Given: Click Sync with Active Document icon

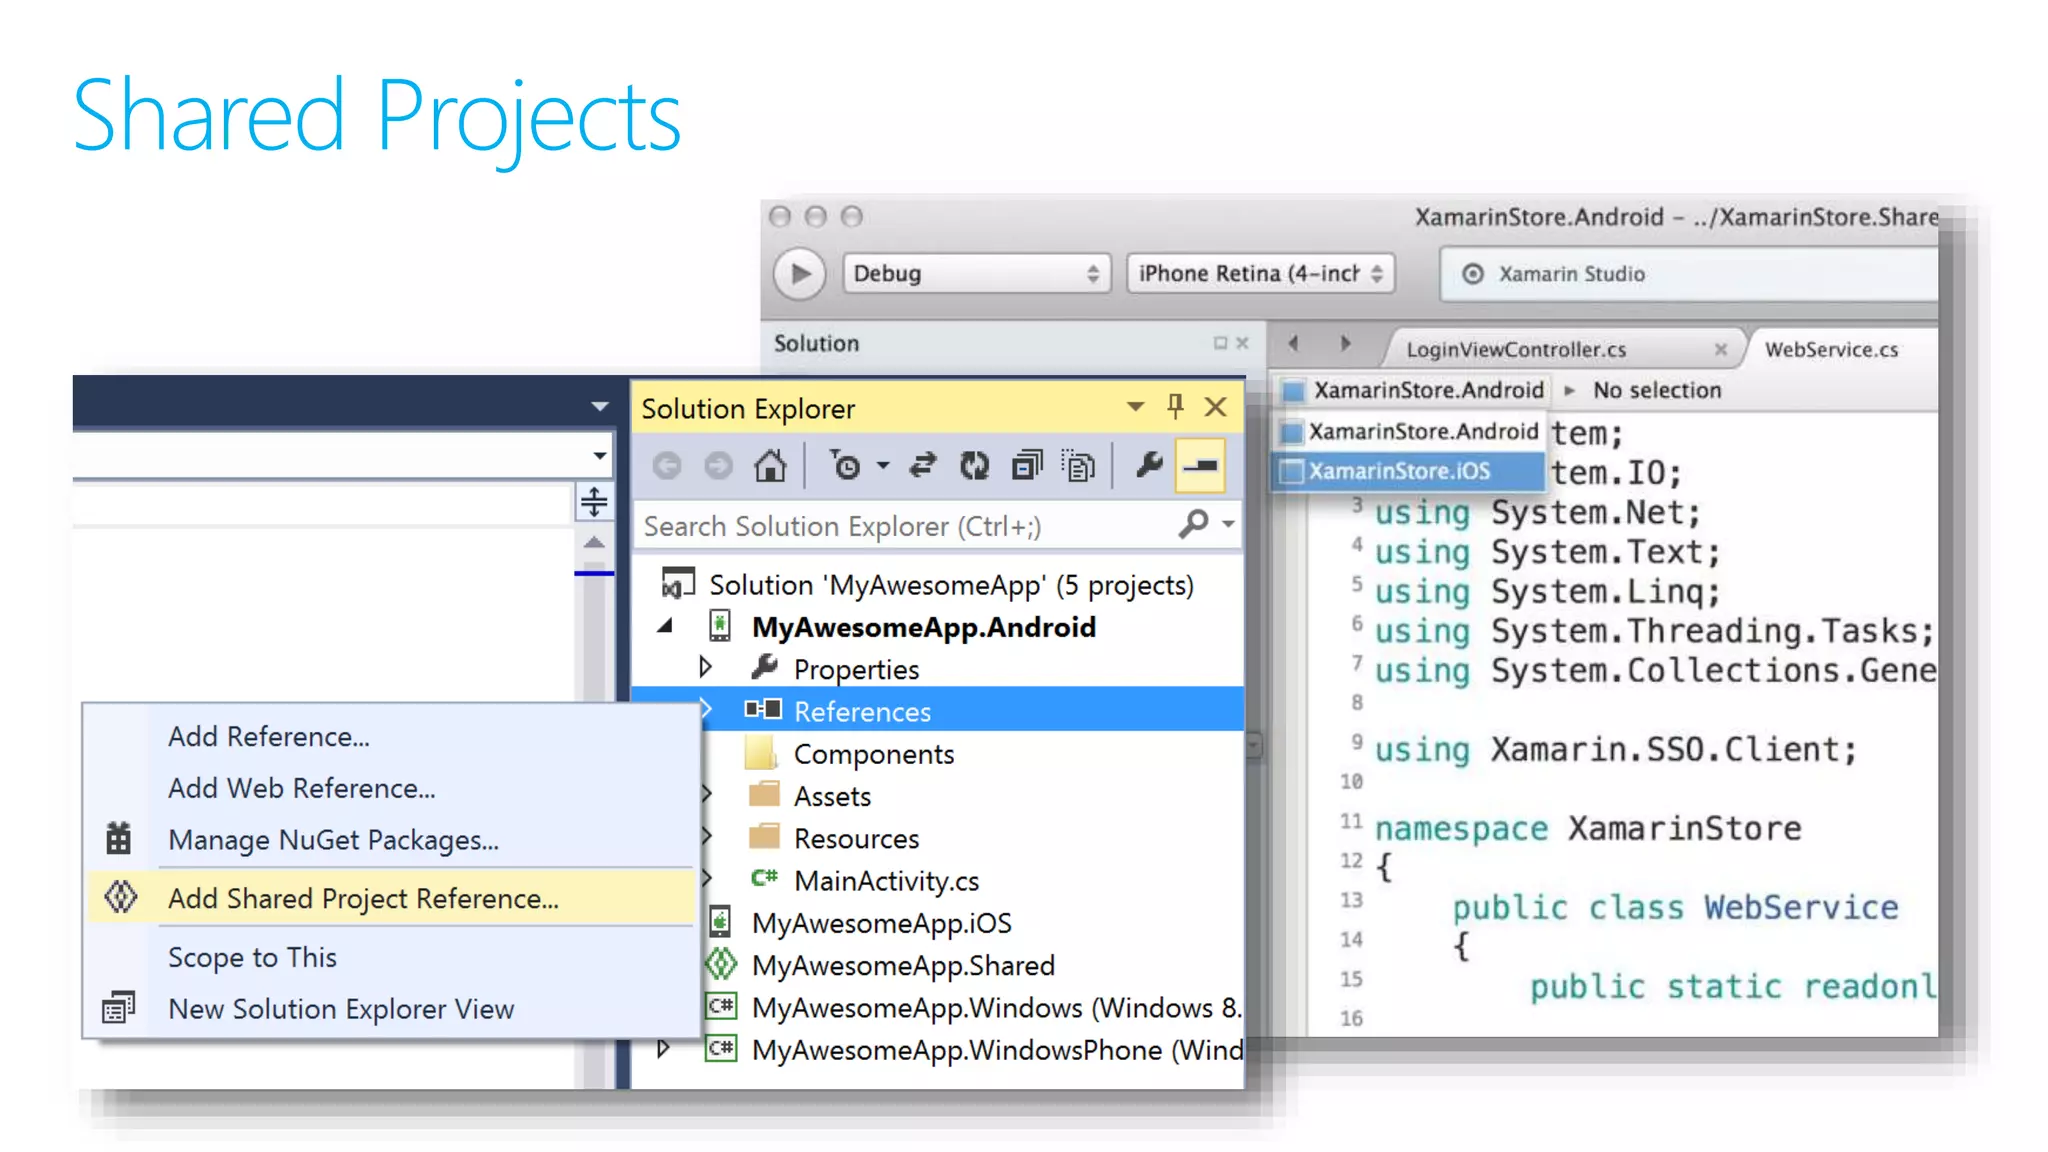Looking at the screenshot, I should pyautogui.click(x=922, y=466).
